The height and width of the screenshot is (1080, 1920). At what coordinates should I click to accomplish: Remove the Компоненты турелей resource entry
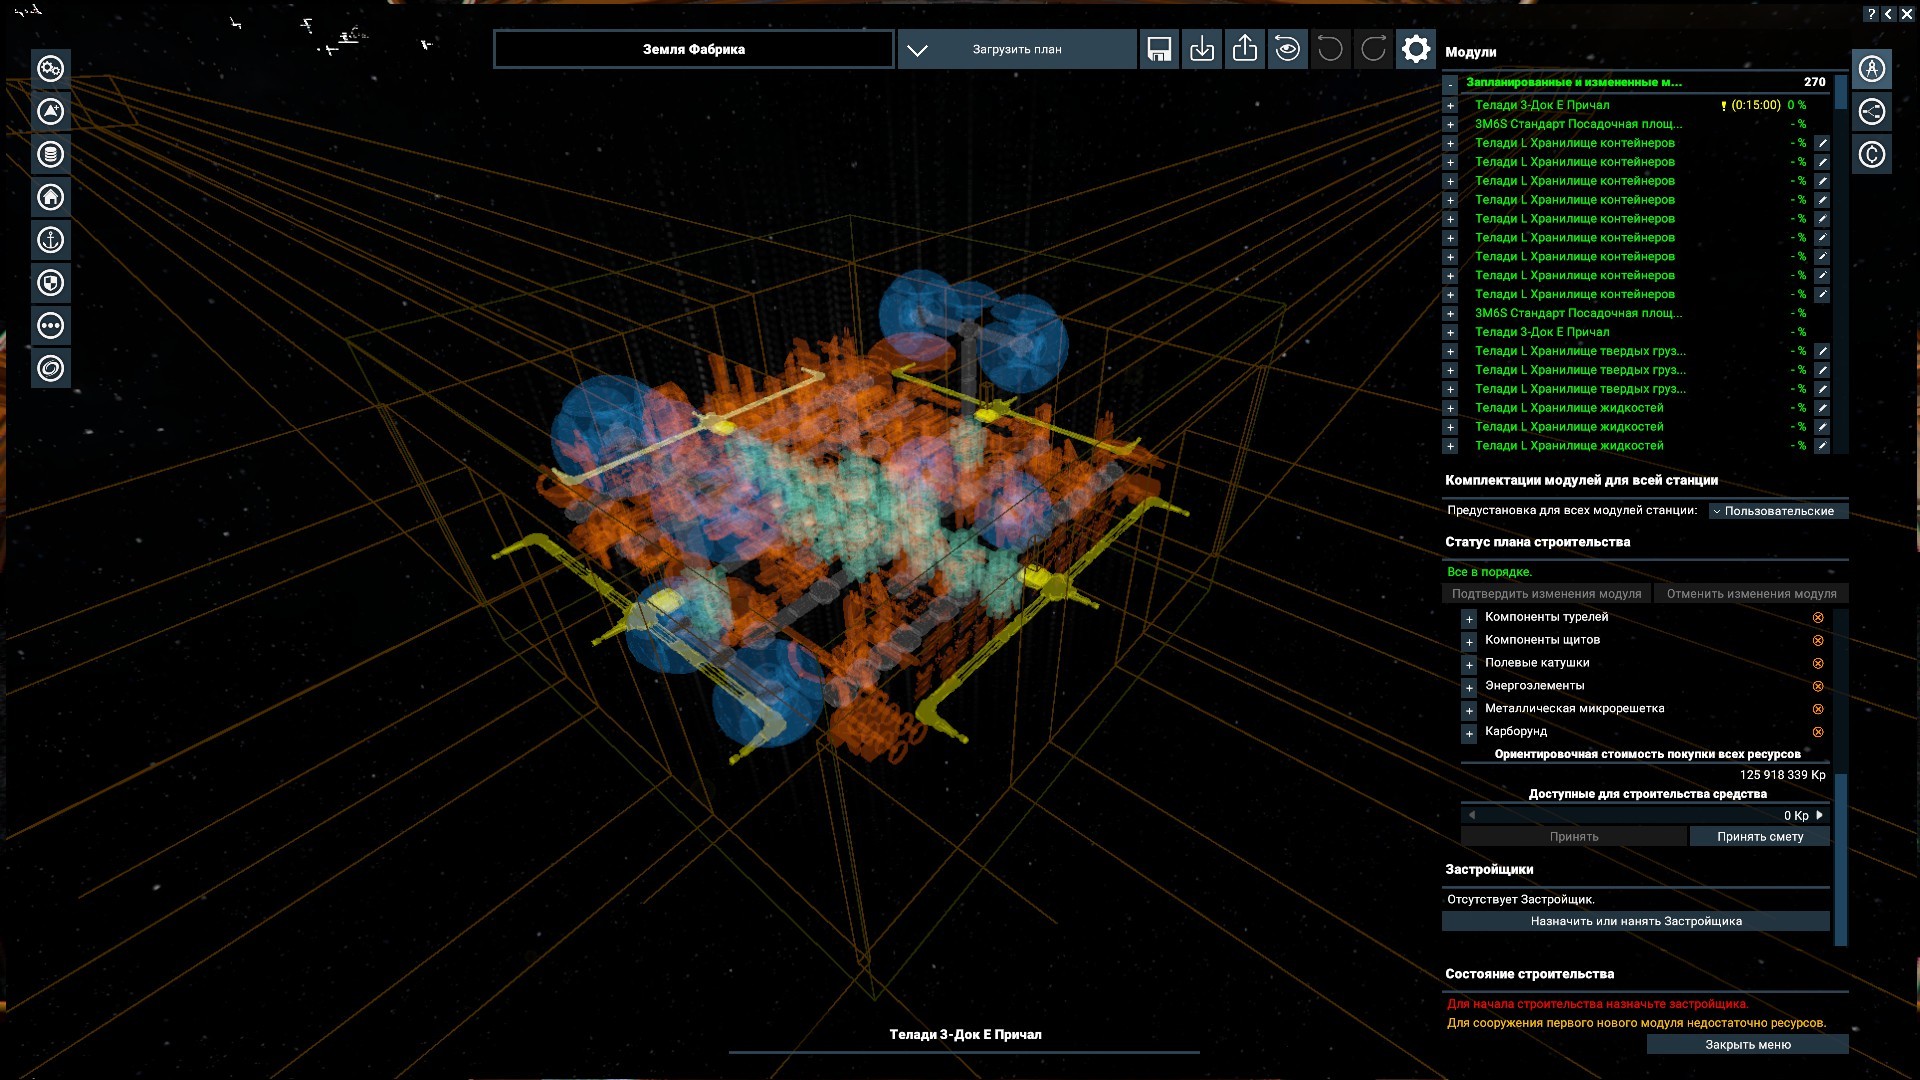tap(1818, 618)
